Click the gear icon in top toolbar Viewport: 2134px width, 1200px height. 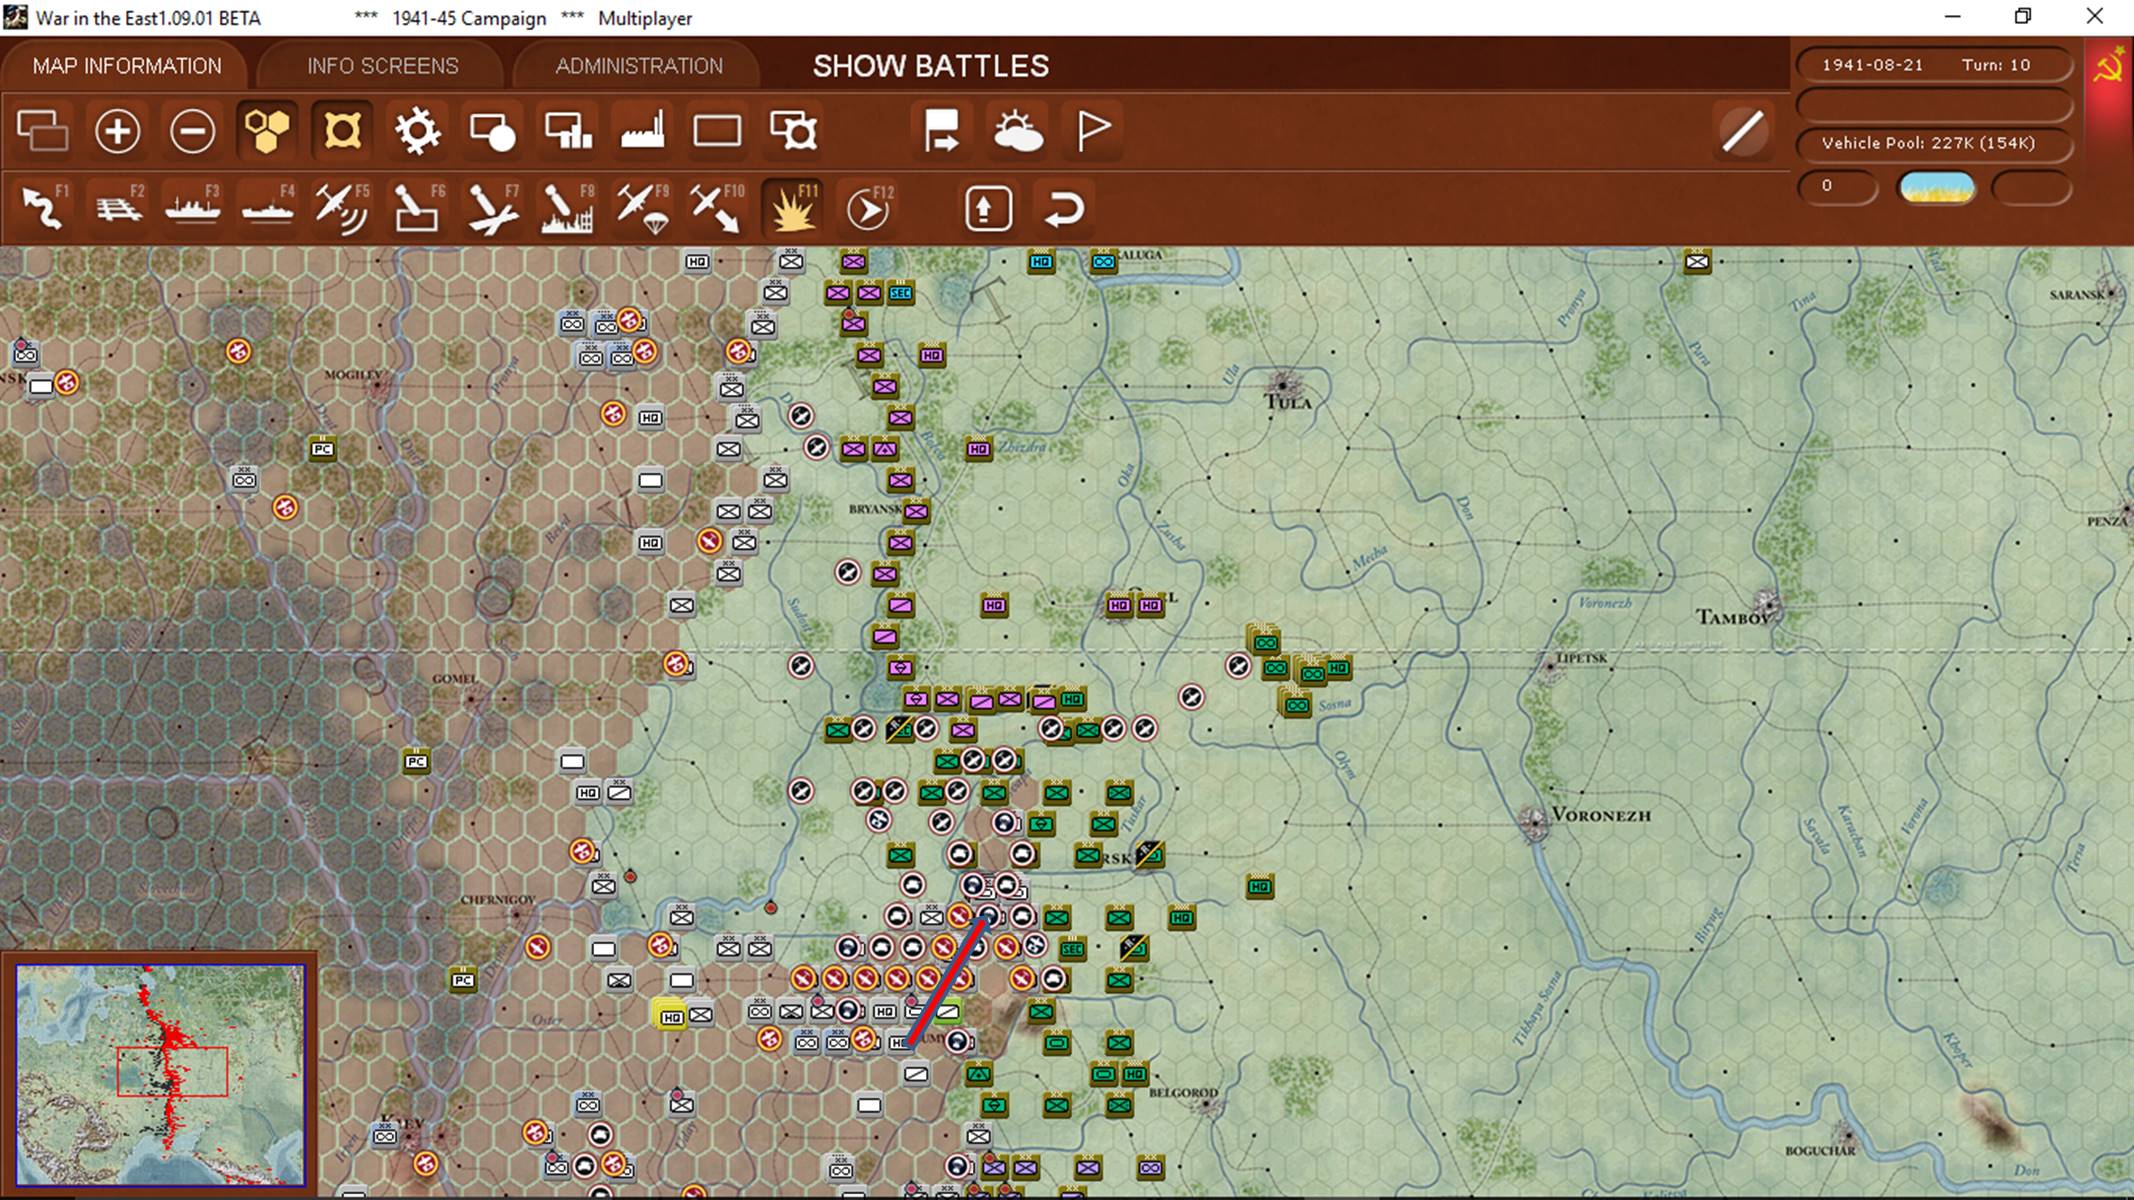417,131
